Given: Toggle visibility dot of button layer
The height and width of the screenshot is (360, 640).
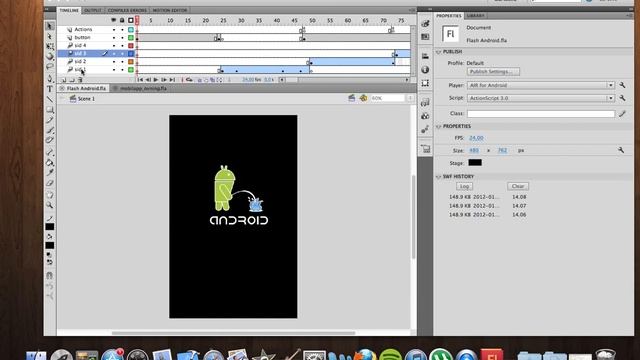Looking at the screenshot, I should coord(114,38).
